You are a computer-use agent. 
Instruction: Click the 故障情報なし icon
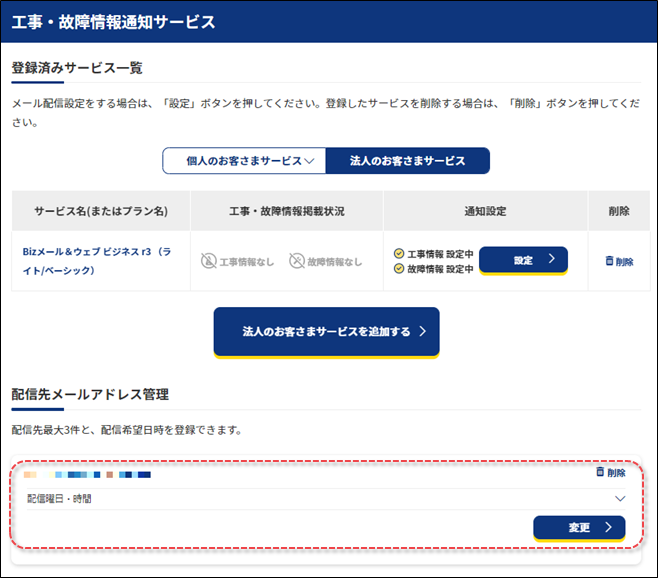[x=297, y=261]
